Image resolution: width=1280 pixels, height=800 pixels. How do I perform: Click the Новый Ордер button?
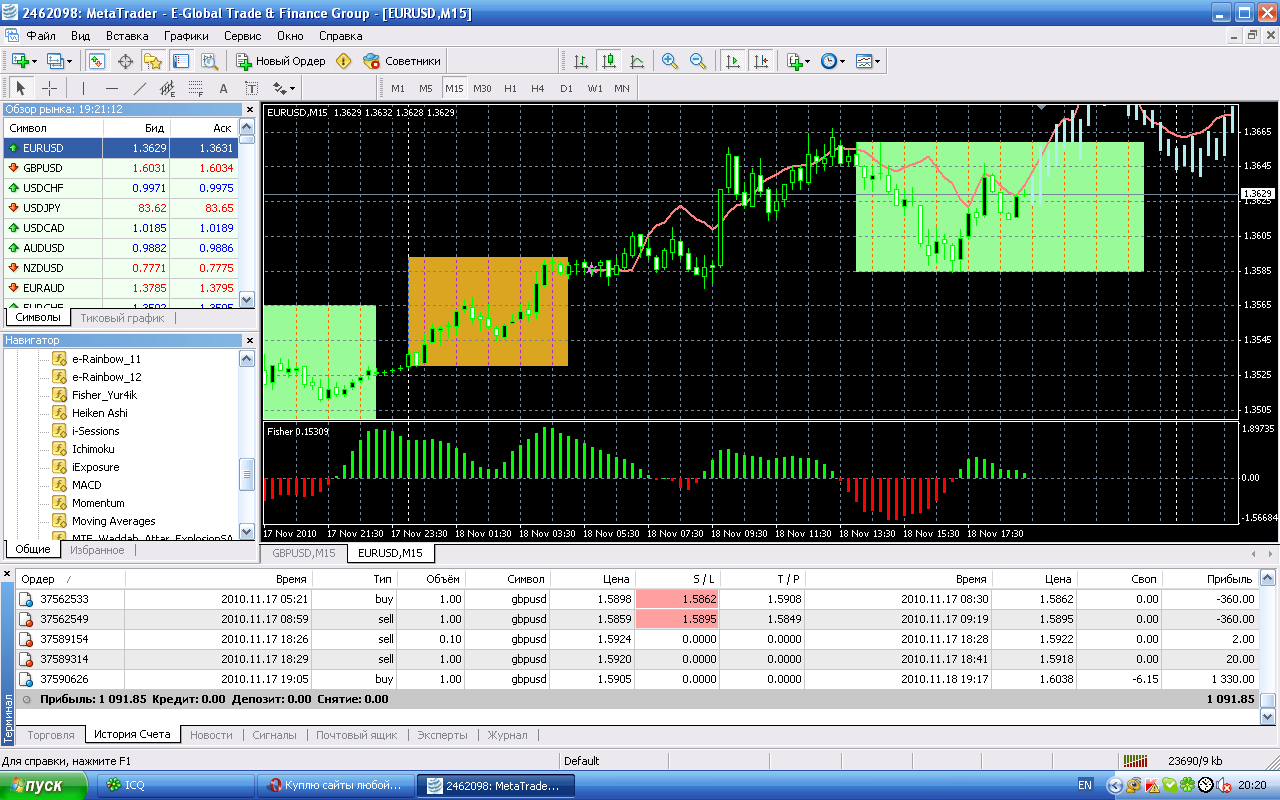click(281, 61)
